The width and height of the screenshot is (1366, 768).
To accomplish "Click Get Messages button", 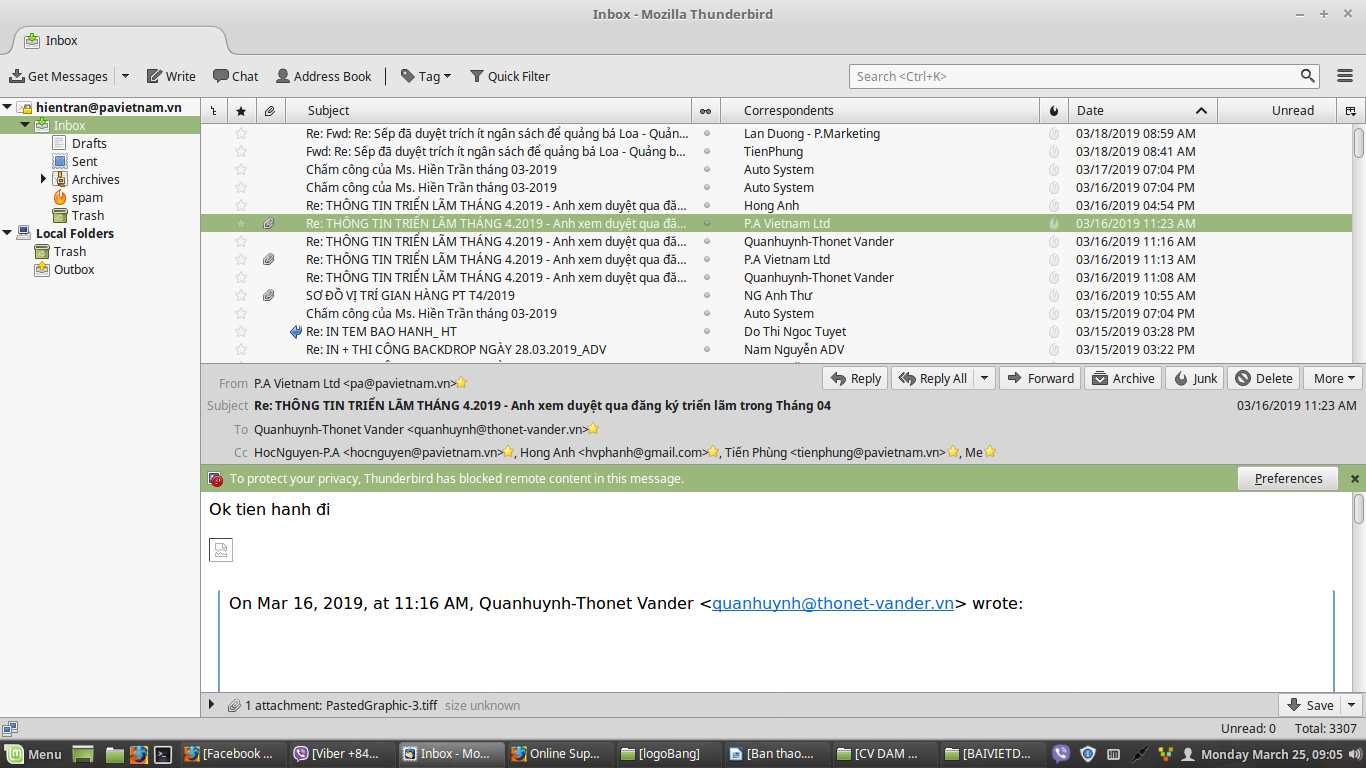I will point(58,76).
